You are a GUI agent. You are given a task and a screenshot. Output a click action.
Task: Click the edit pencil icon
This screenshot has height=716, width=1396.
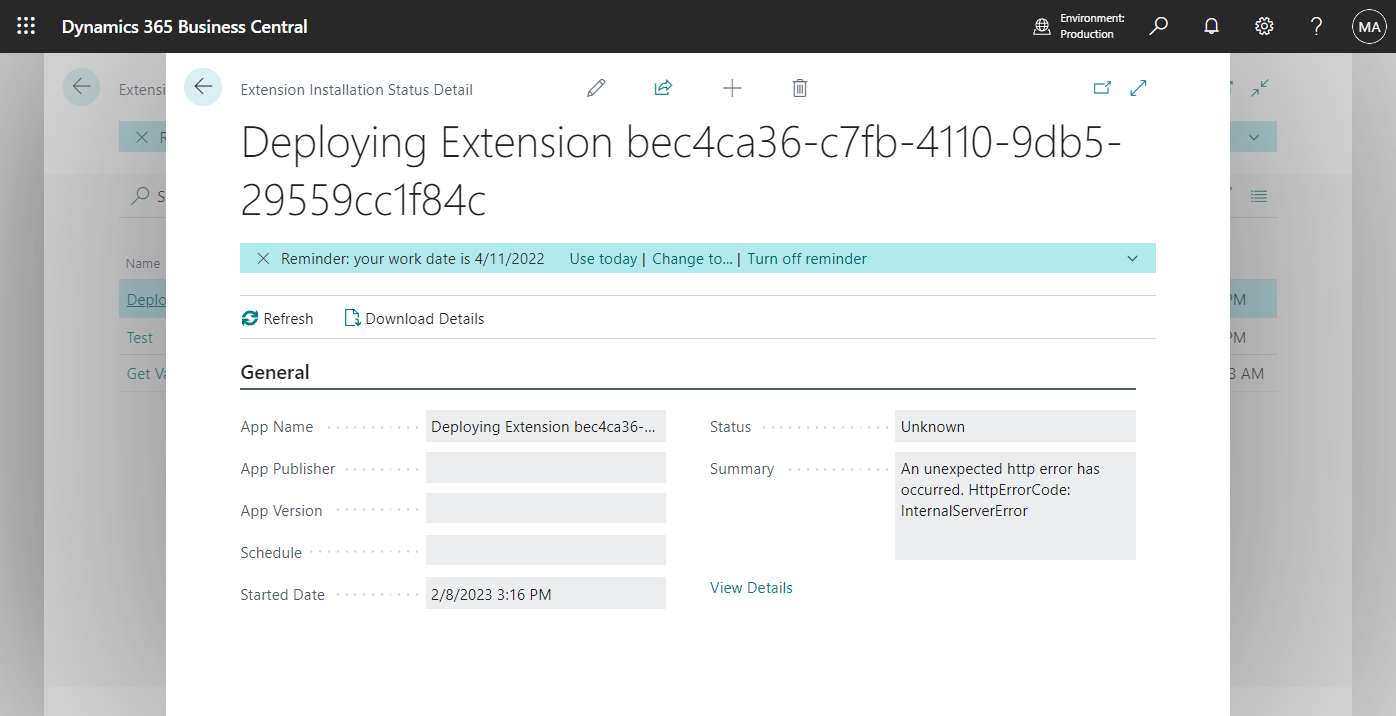(x=595, y=88)
